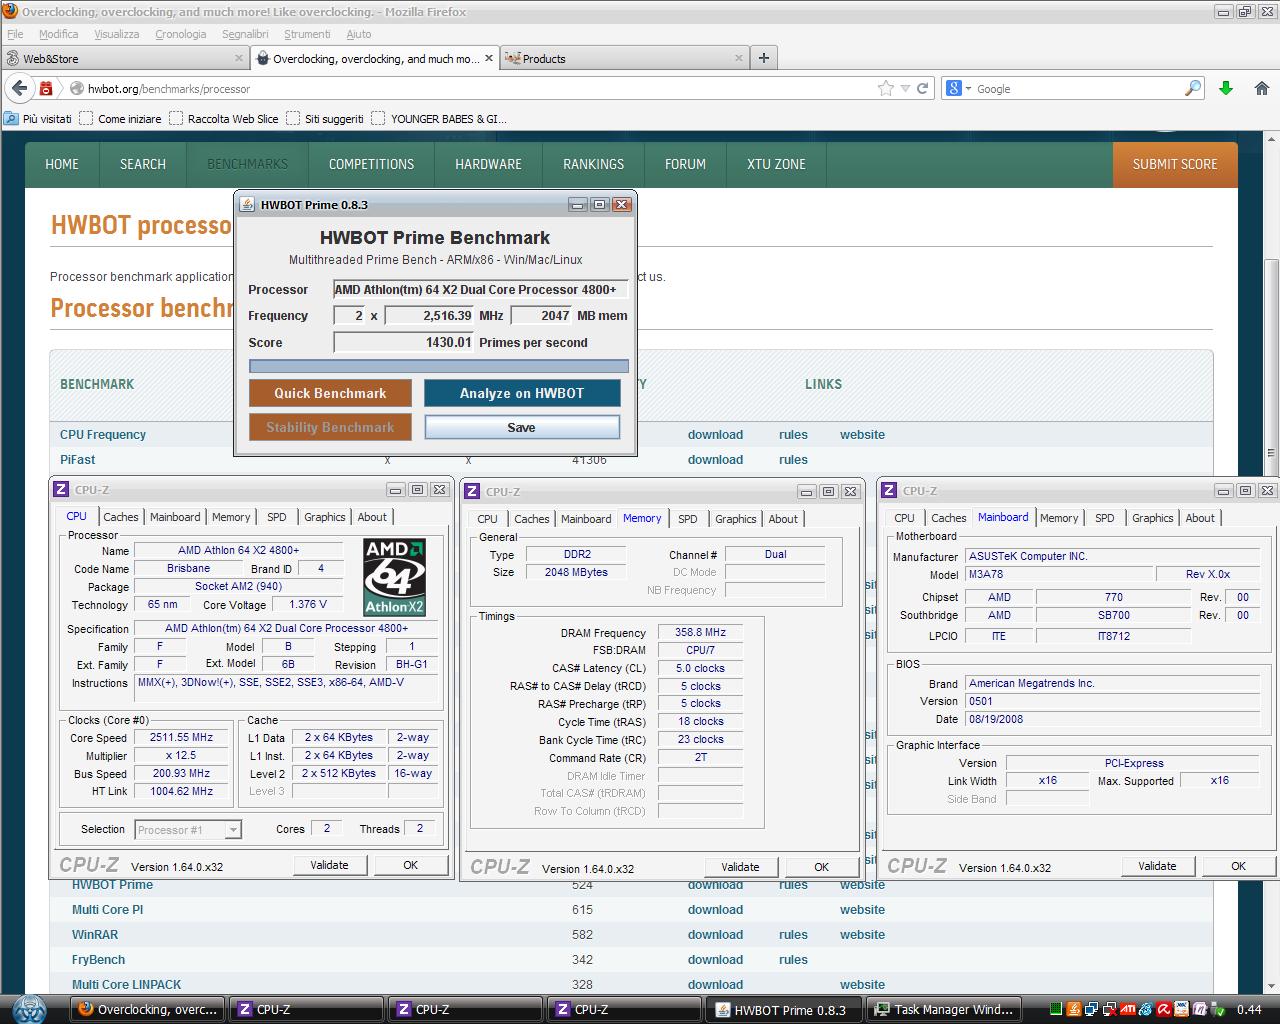The height and width of the screenshot is (1024, 1280).
Task: Open the Strumenti menu
Action: [307, 34]
